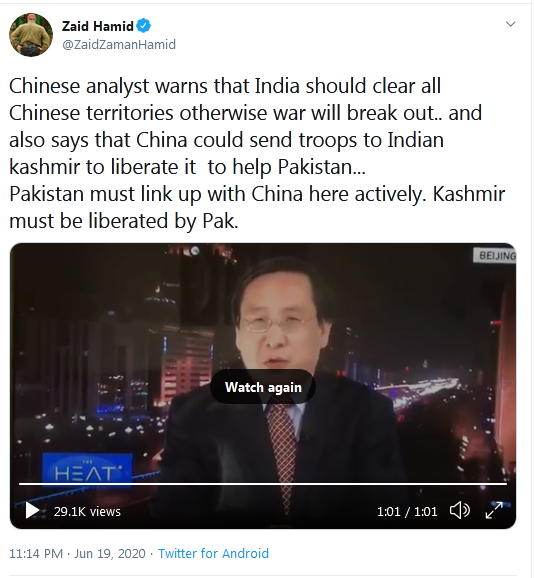The image size is (534, 578).
Task: Play the video with play icon
Action: (x=32, y=511)
